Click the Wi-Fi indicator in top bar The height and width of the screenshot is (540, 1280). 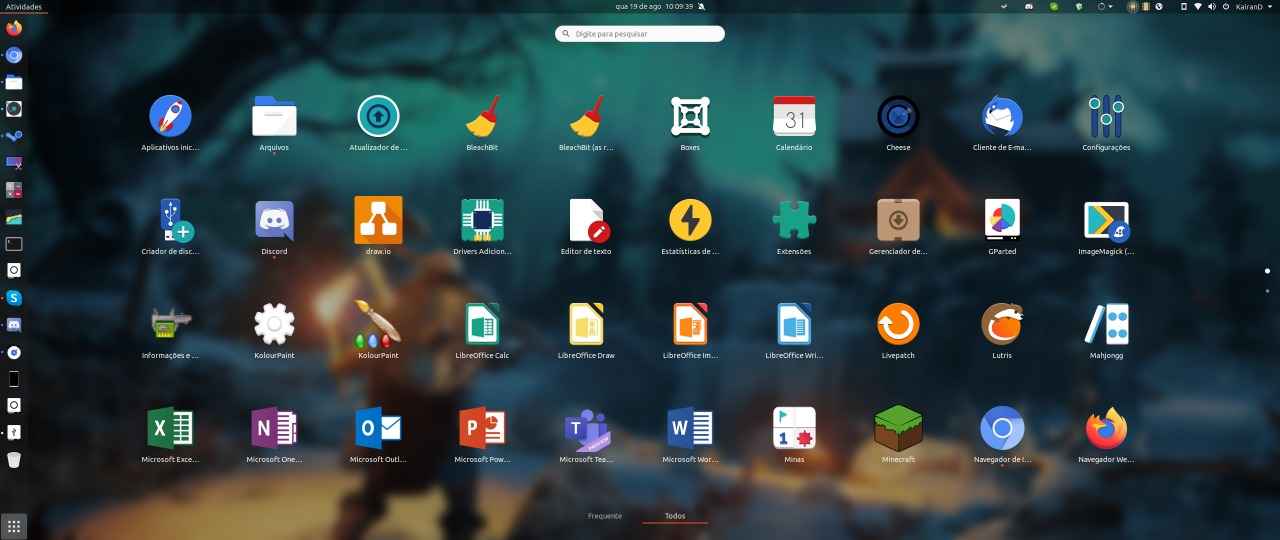1198,6
